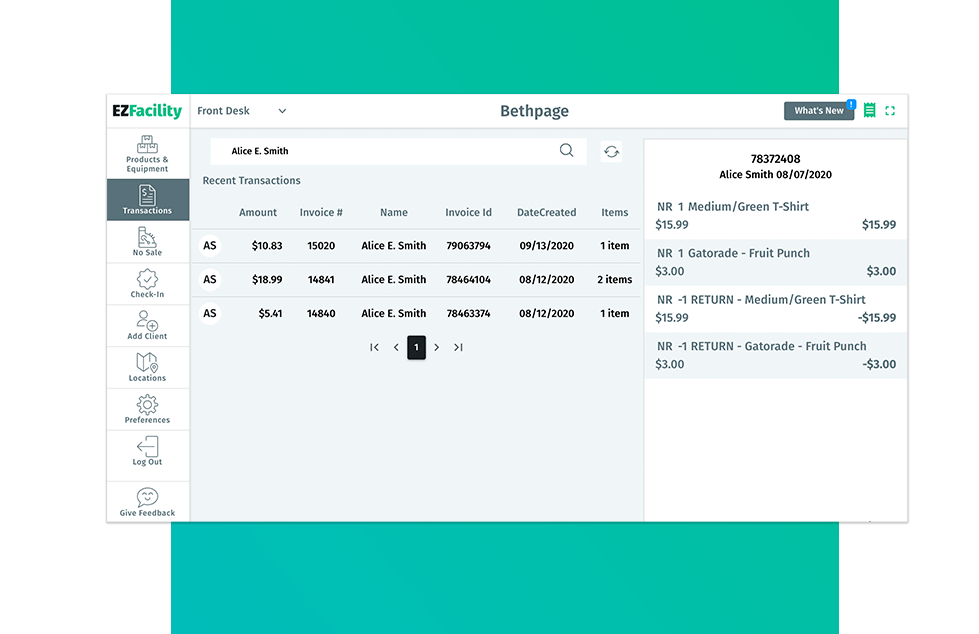Open the No Sale option
The image size is (979, 634).
[x=147, y=242]
